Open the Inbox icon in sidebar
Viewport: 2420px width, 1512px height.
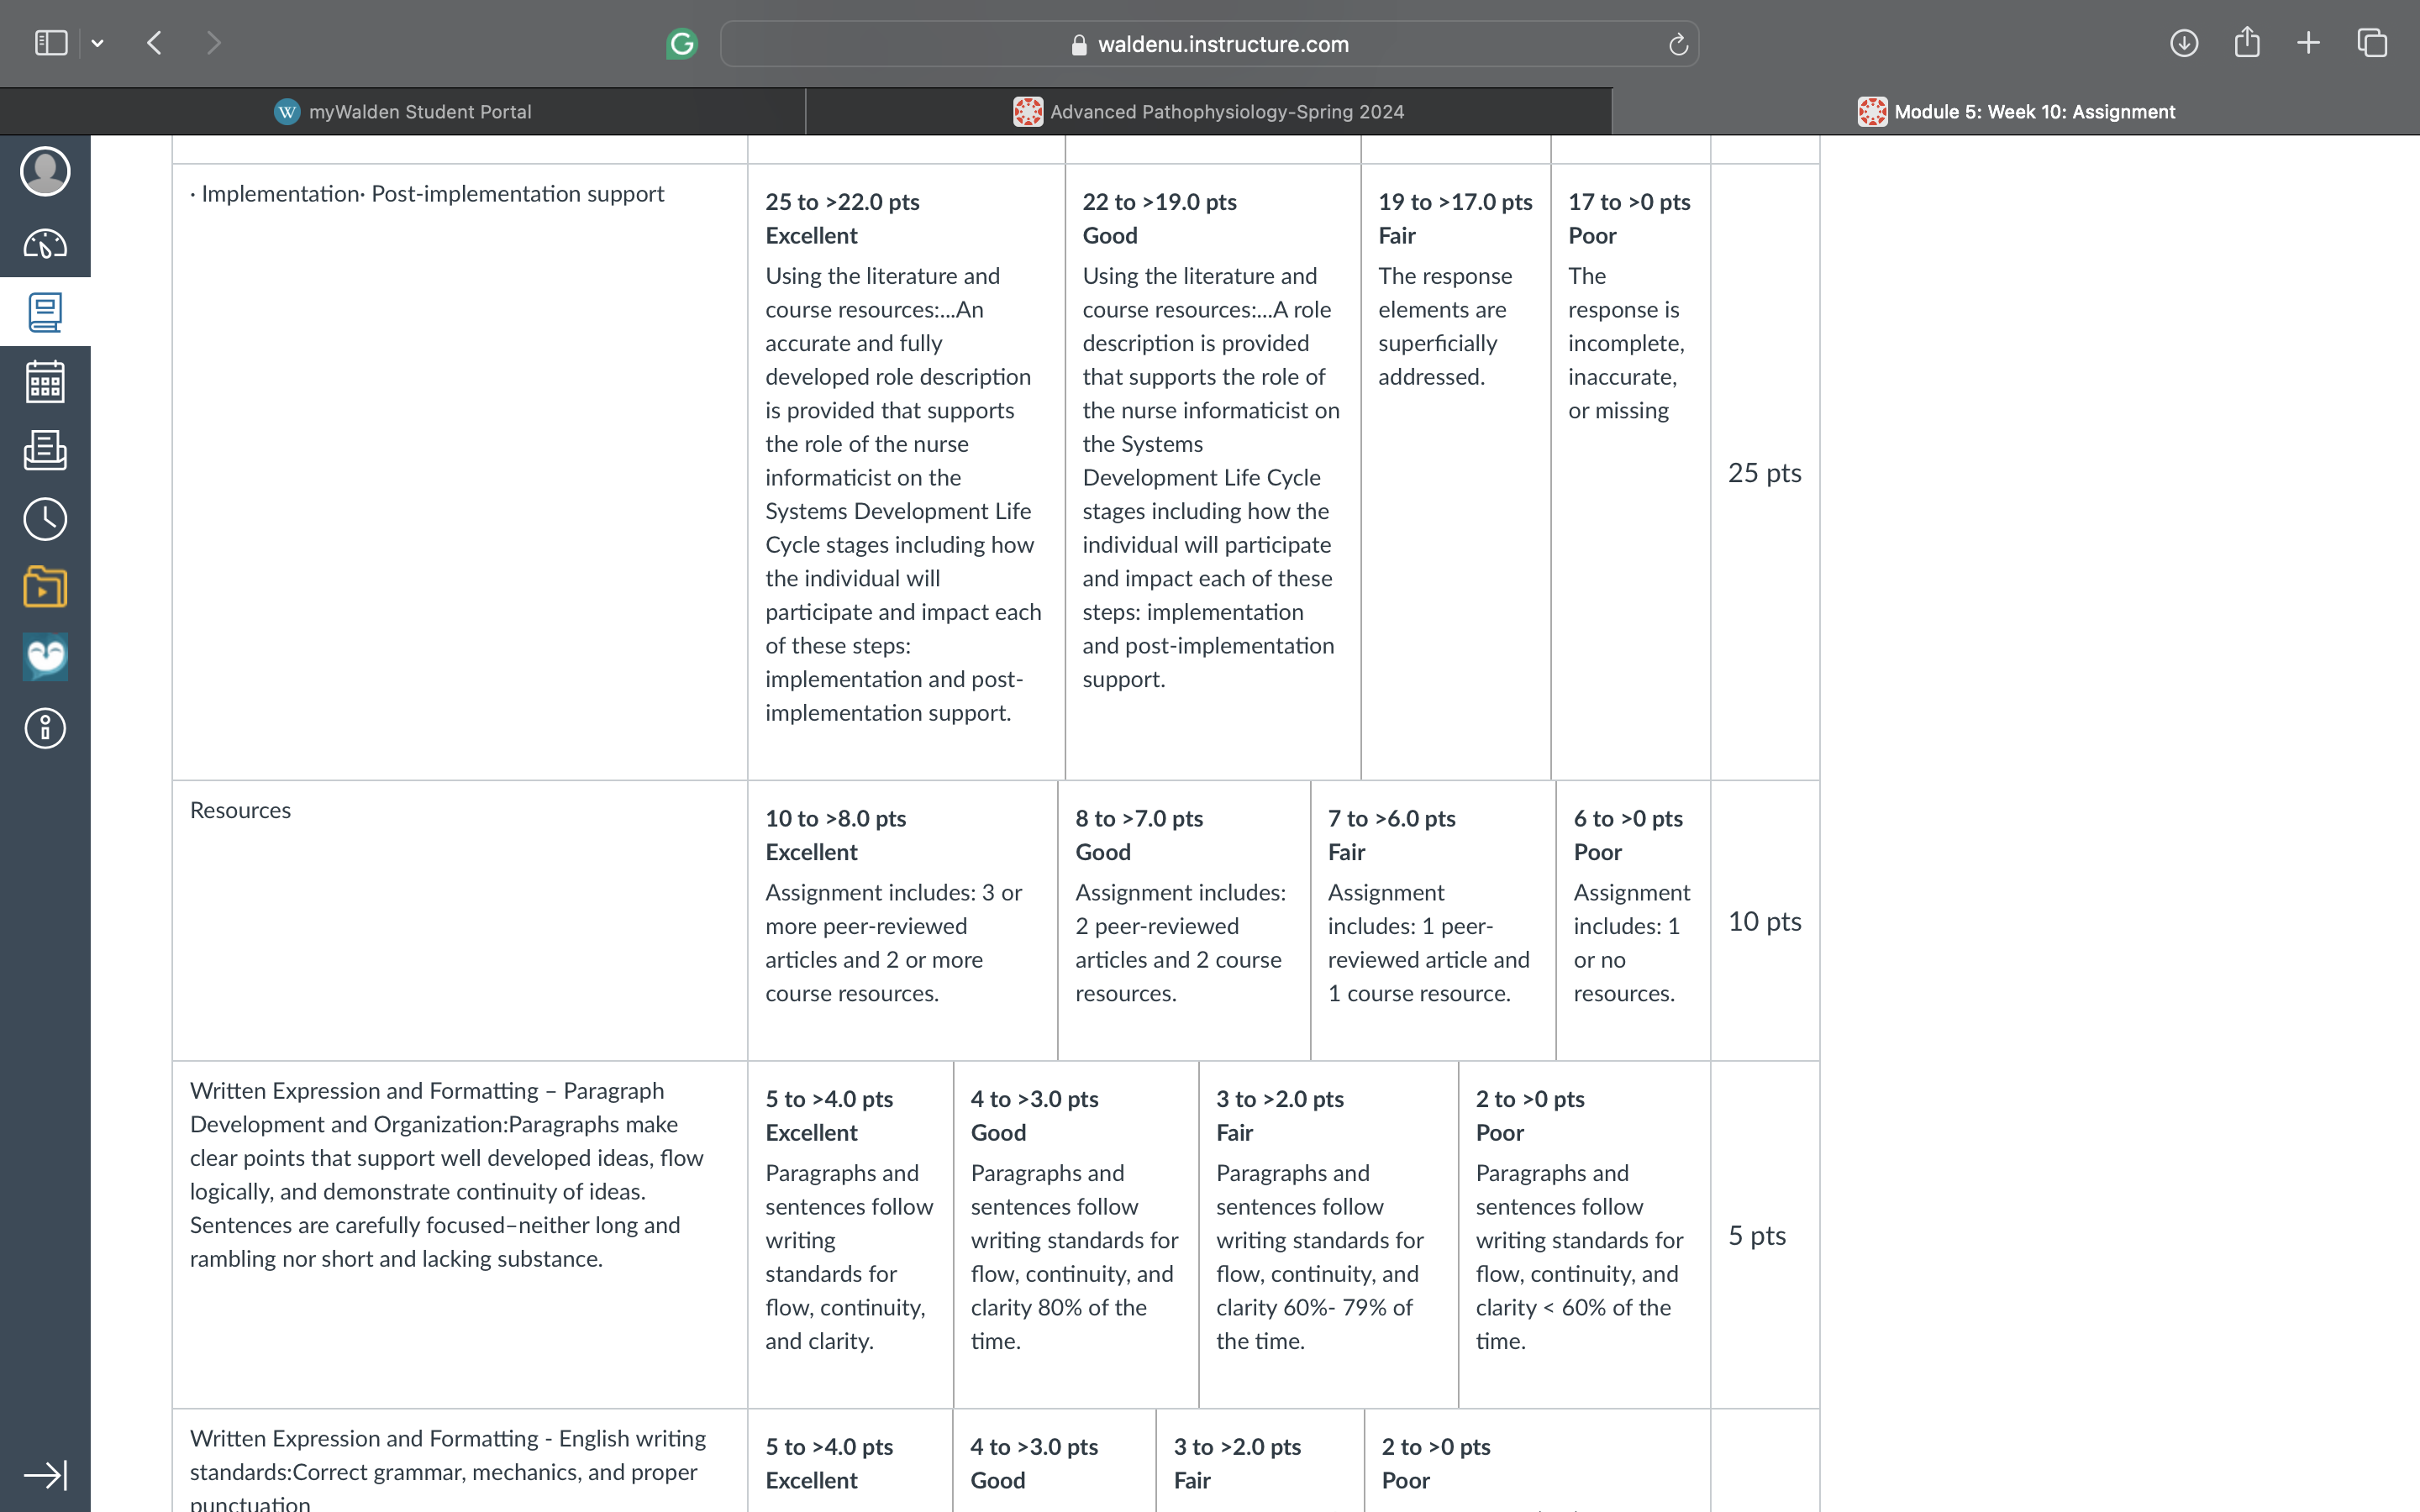coord(45,450)
